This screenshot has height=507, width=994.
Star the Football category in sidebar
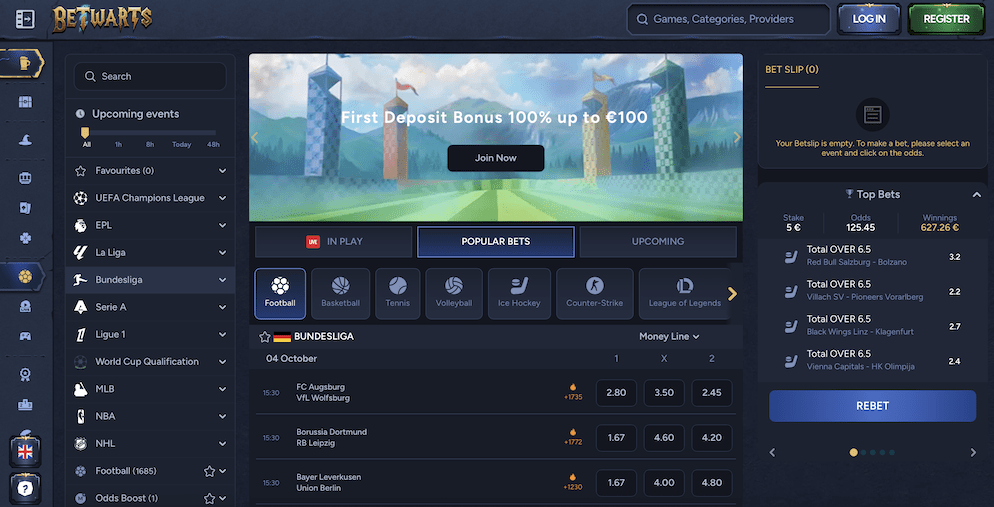click(x=209, y=471)
